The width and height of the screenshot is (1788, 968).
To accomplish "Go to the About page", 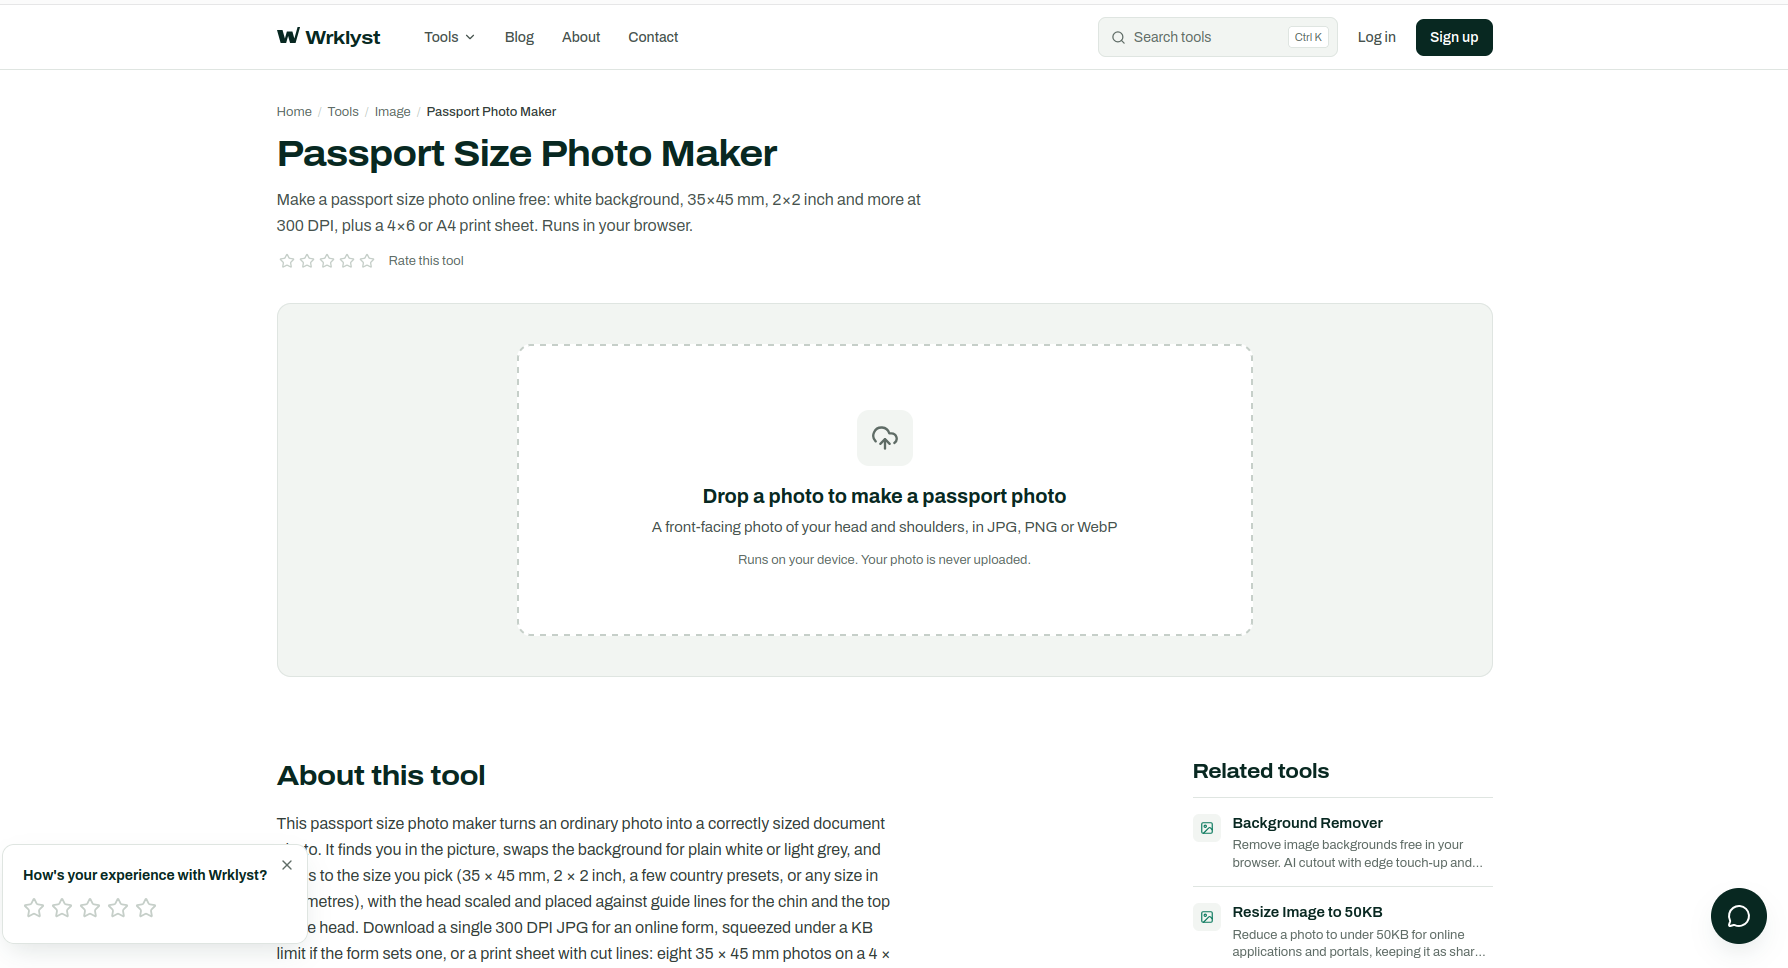I will click(x=581, y=37).
